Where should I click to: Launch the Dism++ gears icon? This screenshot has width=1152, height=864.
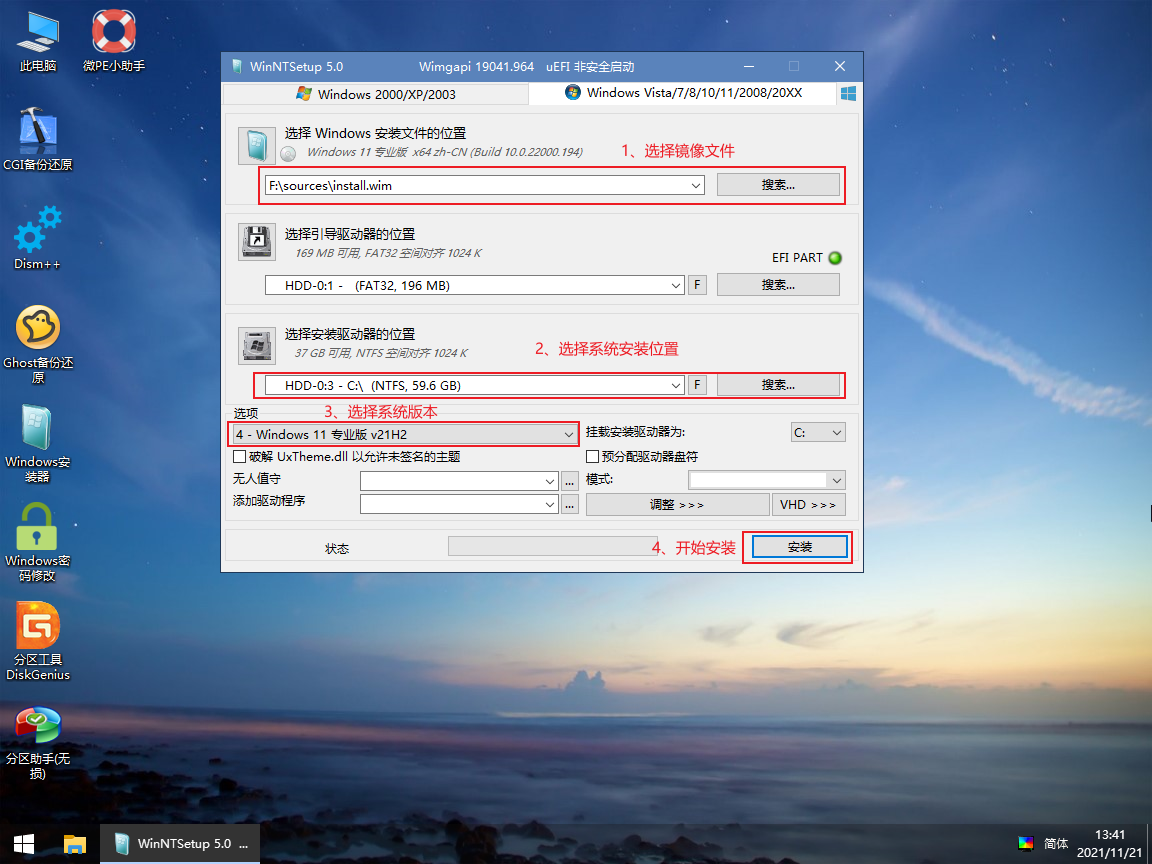click(38, 238)
